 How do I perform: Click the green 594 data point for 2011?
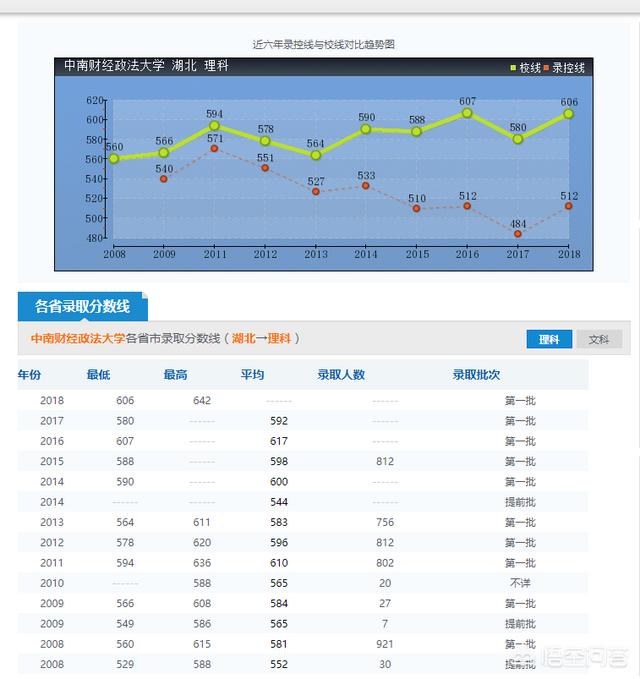(x=214, y=126)
